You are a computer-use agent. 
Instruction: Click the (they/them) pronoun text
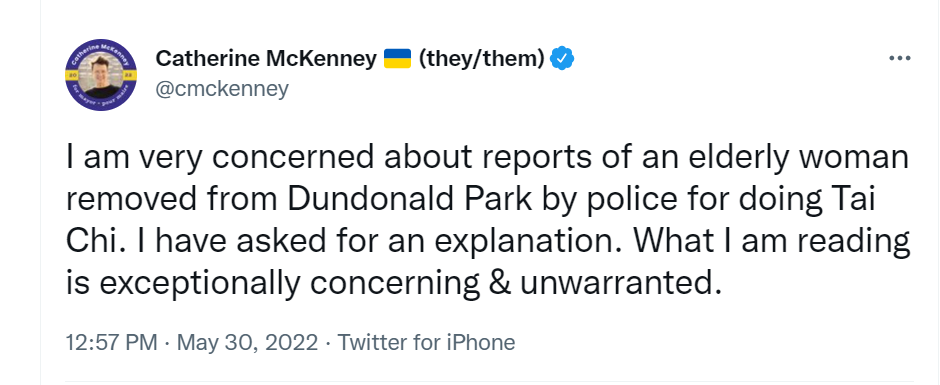coord(481,58)
